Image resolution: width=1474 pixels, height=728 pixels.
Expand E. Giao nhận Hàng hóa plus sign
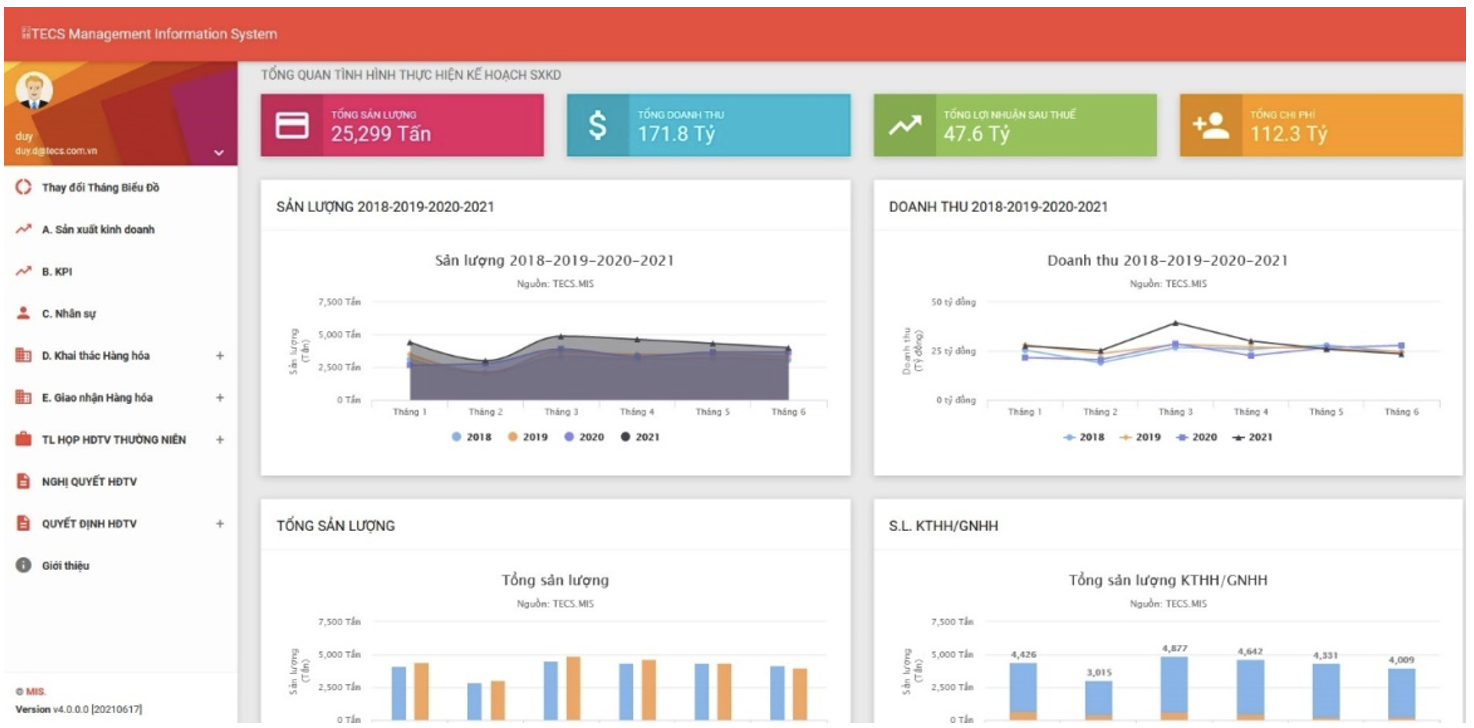tap(220, 398)
